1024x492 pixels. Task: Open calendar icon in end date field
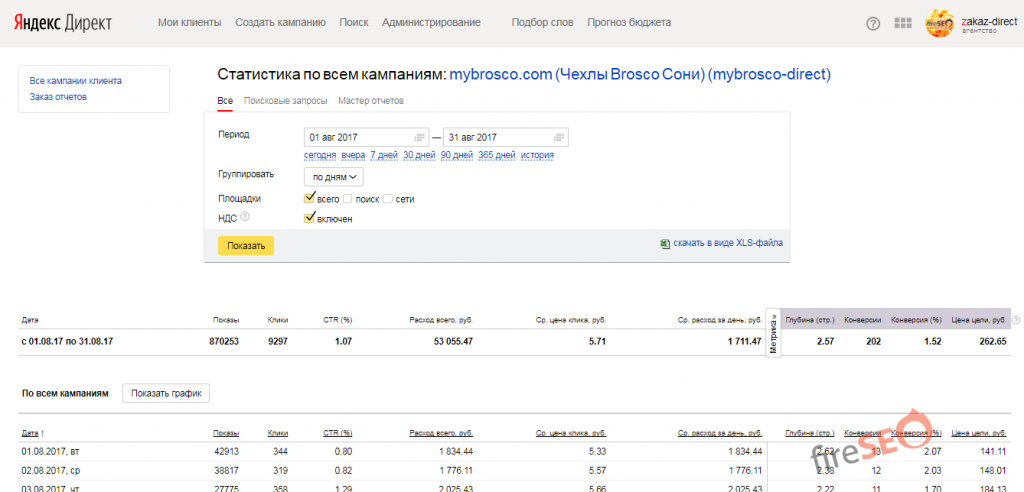[x=560, y=137]
